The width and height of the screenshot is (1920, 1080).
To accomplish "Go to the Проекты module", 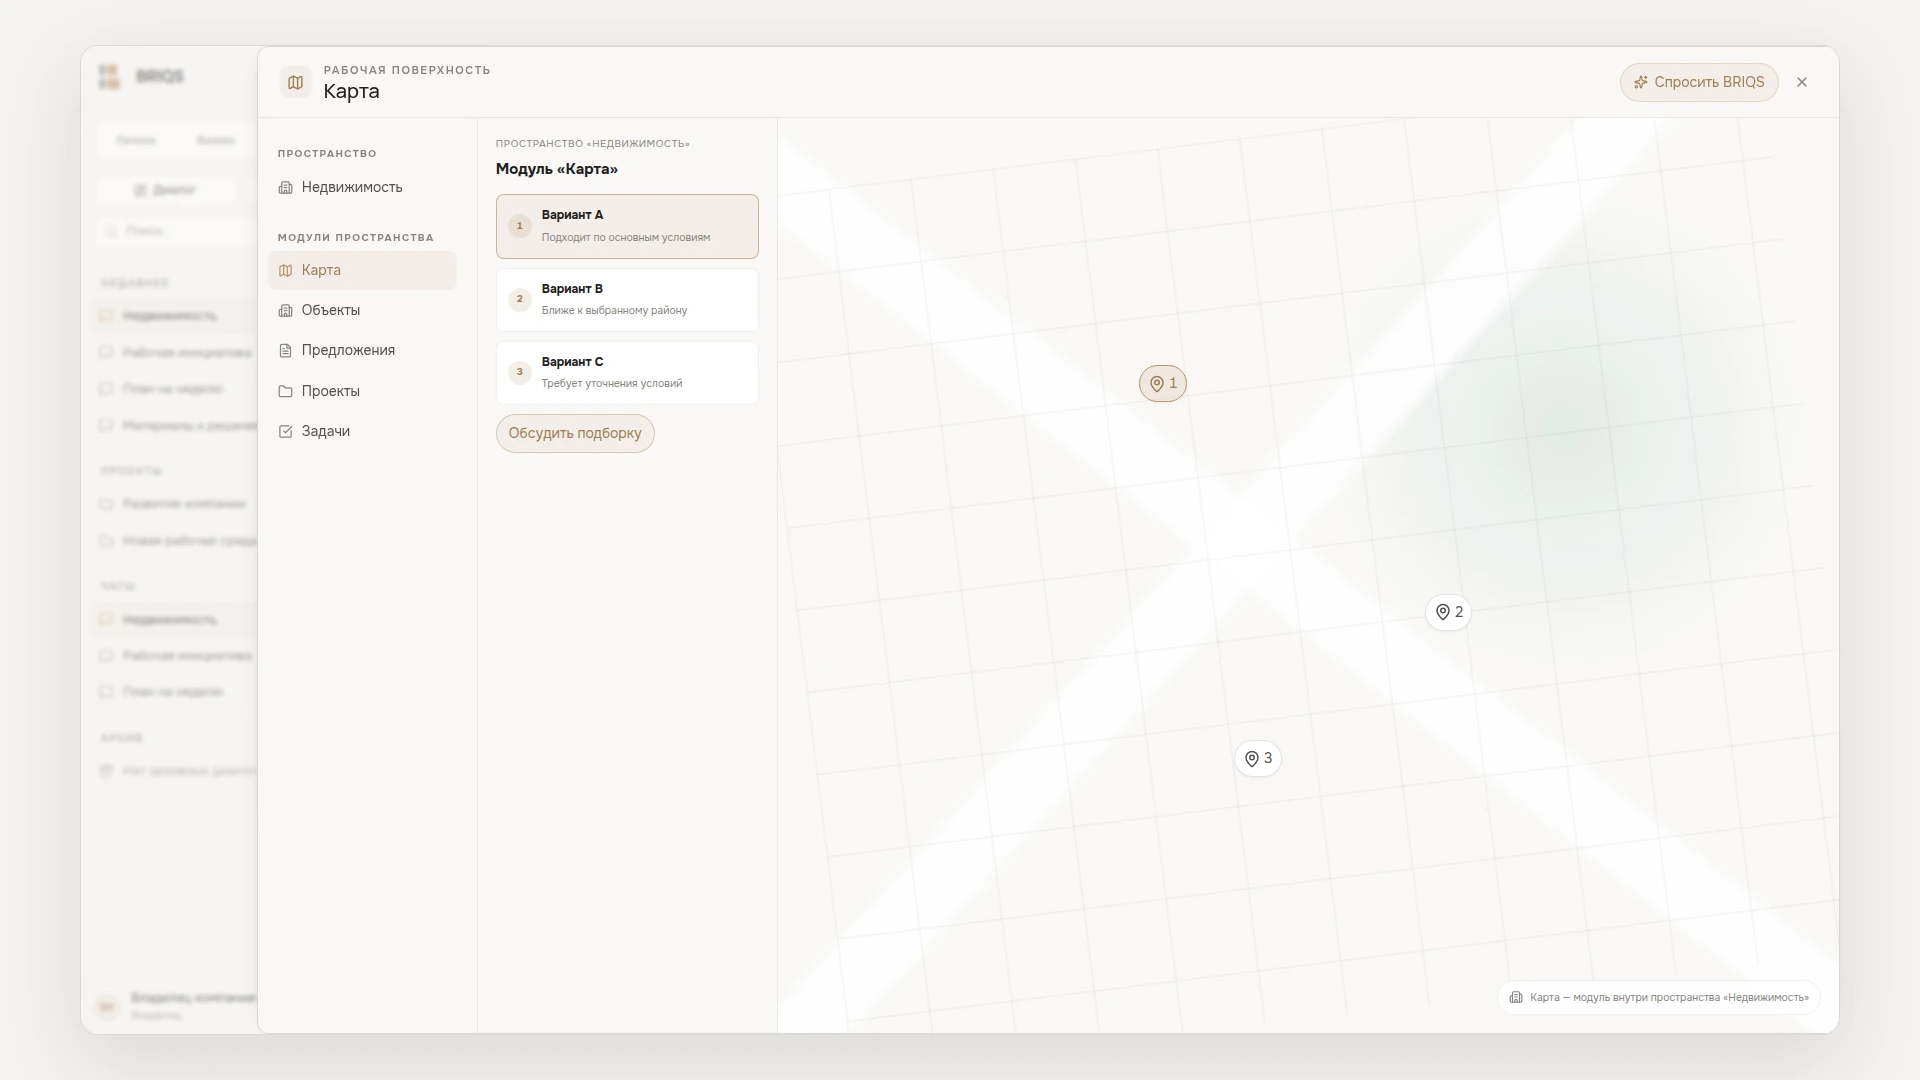I will (x=362, y=391).
